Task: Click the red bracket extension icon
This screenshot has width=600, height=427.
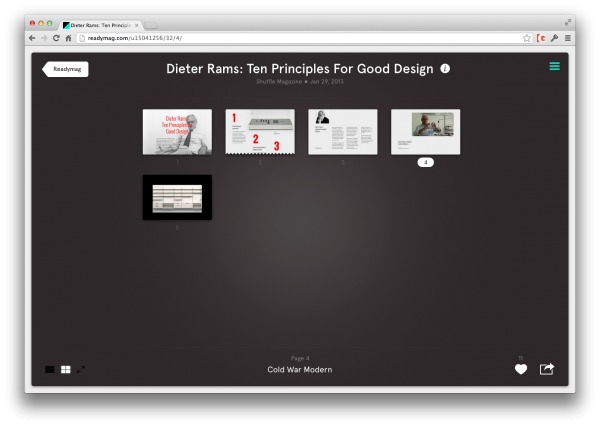Action: pyautogui.click(x=541, y=38)
